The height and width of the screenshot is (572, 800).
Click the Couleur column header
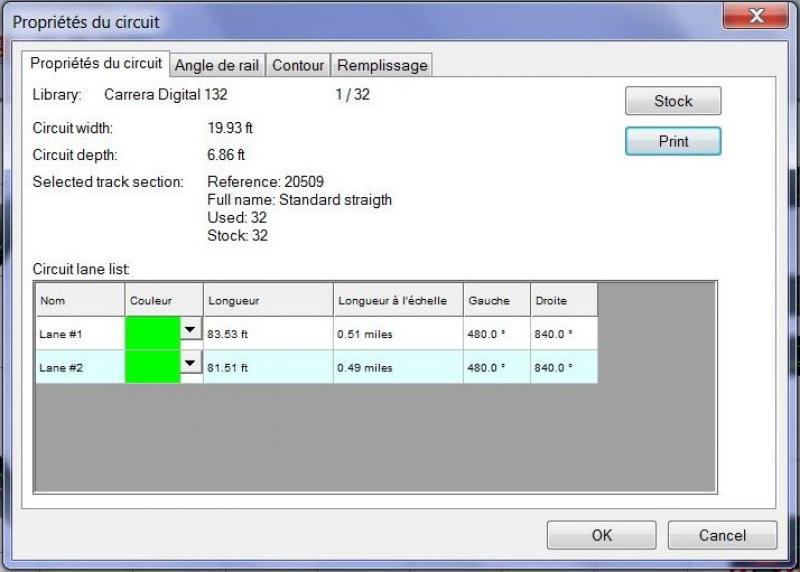[x=163, y=300]
